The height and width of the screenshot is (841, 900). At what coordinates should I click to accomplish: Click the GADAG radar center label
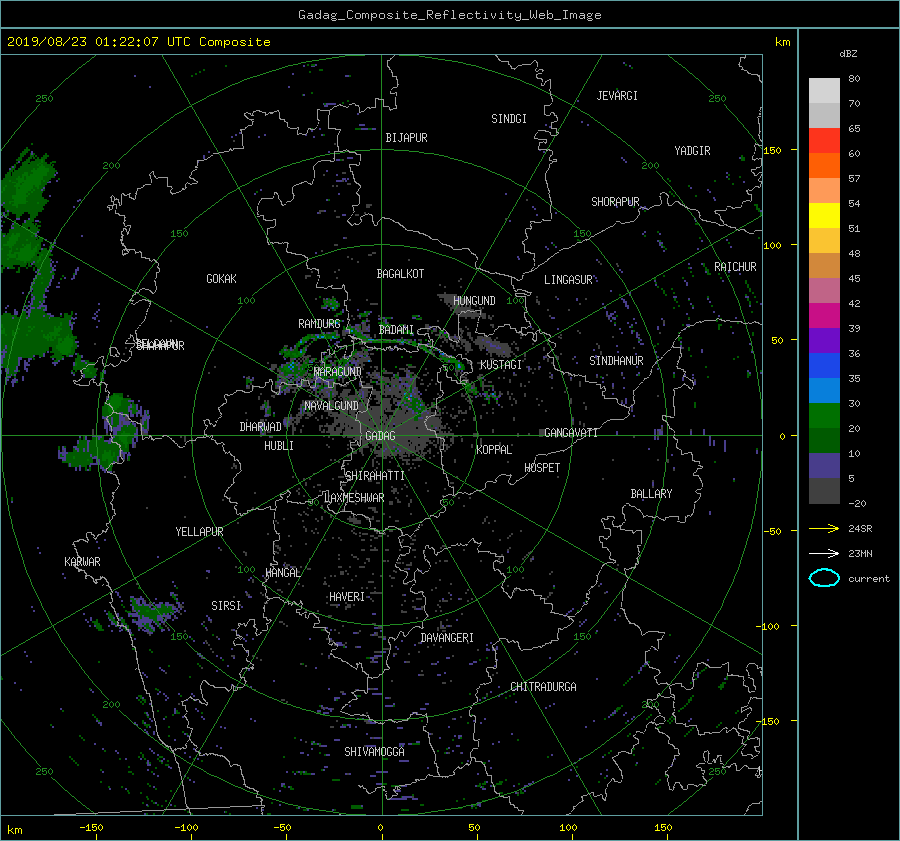[380, 436]
